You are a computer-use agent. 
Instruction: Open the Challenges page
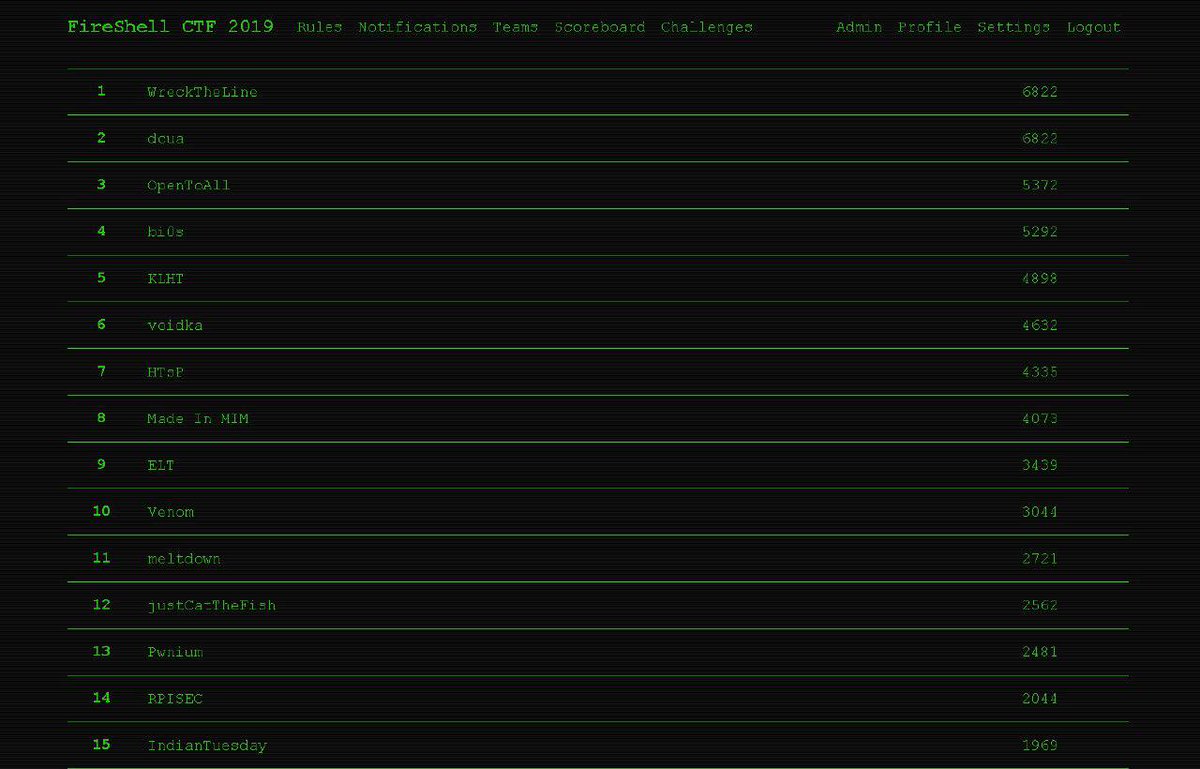coord(707,27)
